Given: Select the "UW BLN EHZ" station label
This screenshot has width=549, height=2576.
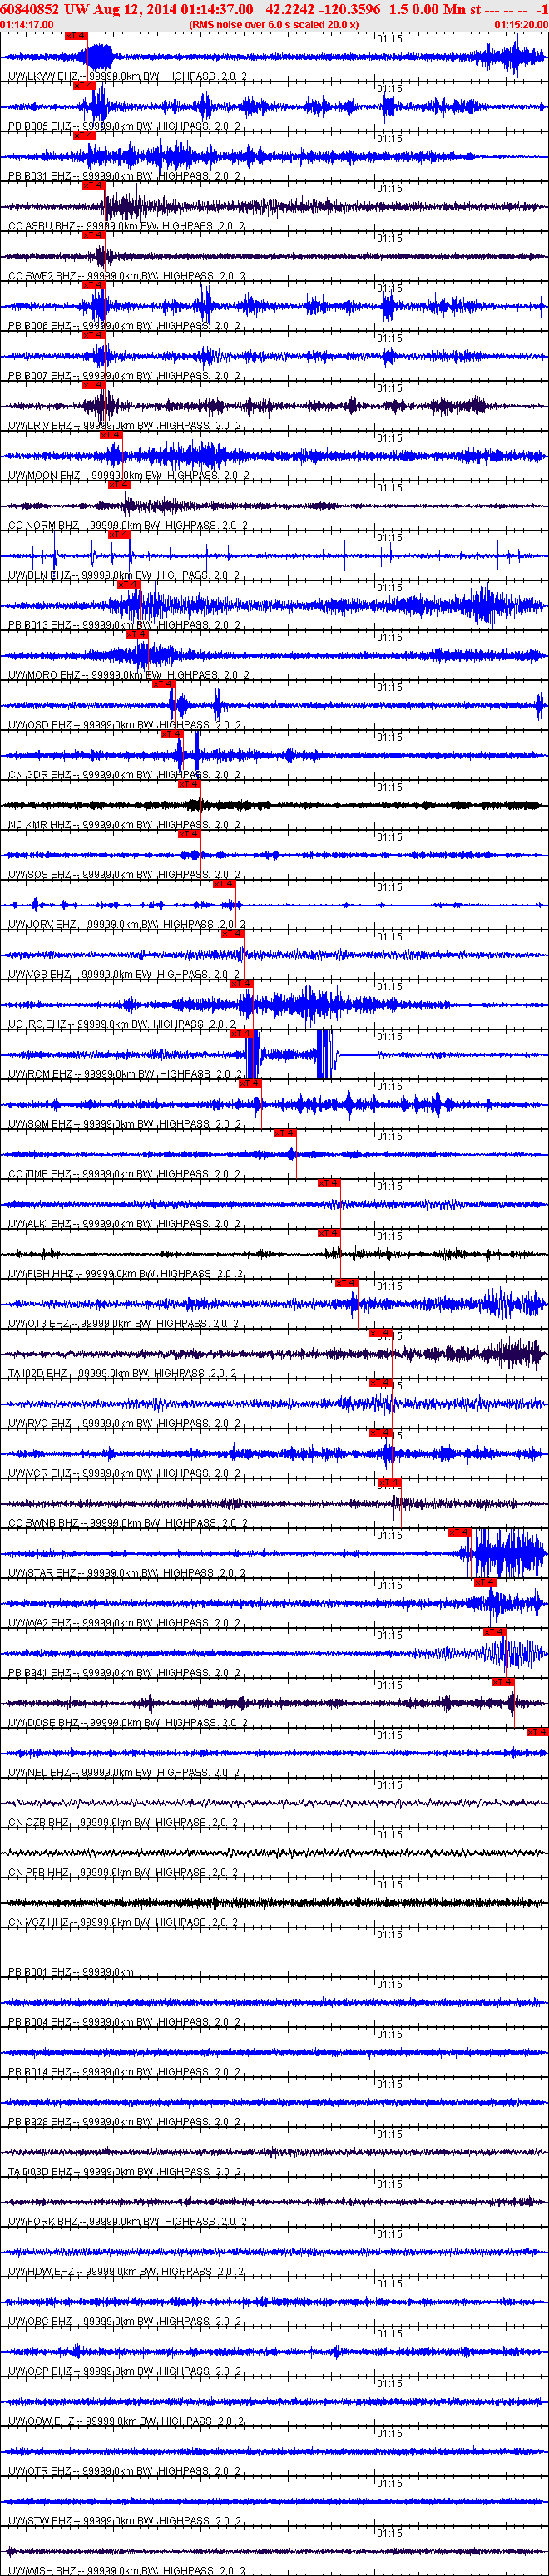Looking at the screenshot, I should tap(40, 576).
